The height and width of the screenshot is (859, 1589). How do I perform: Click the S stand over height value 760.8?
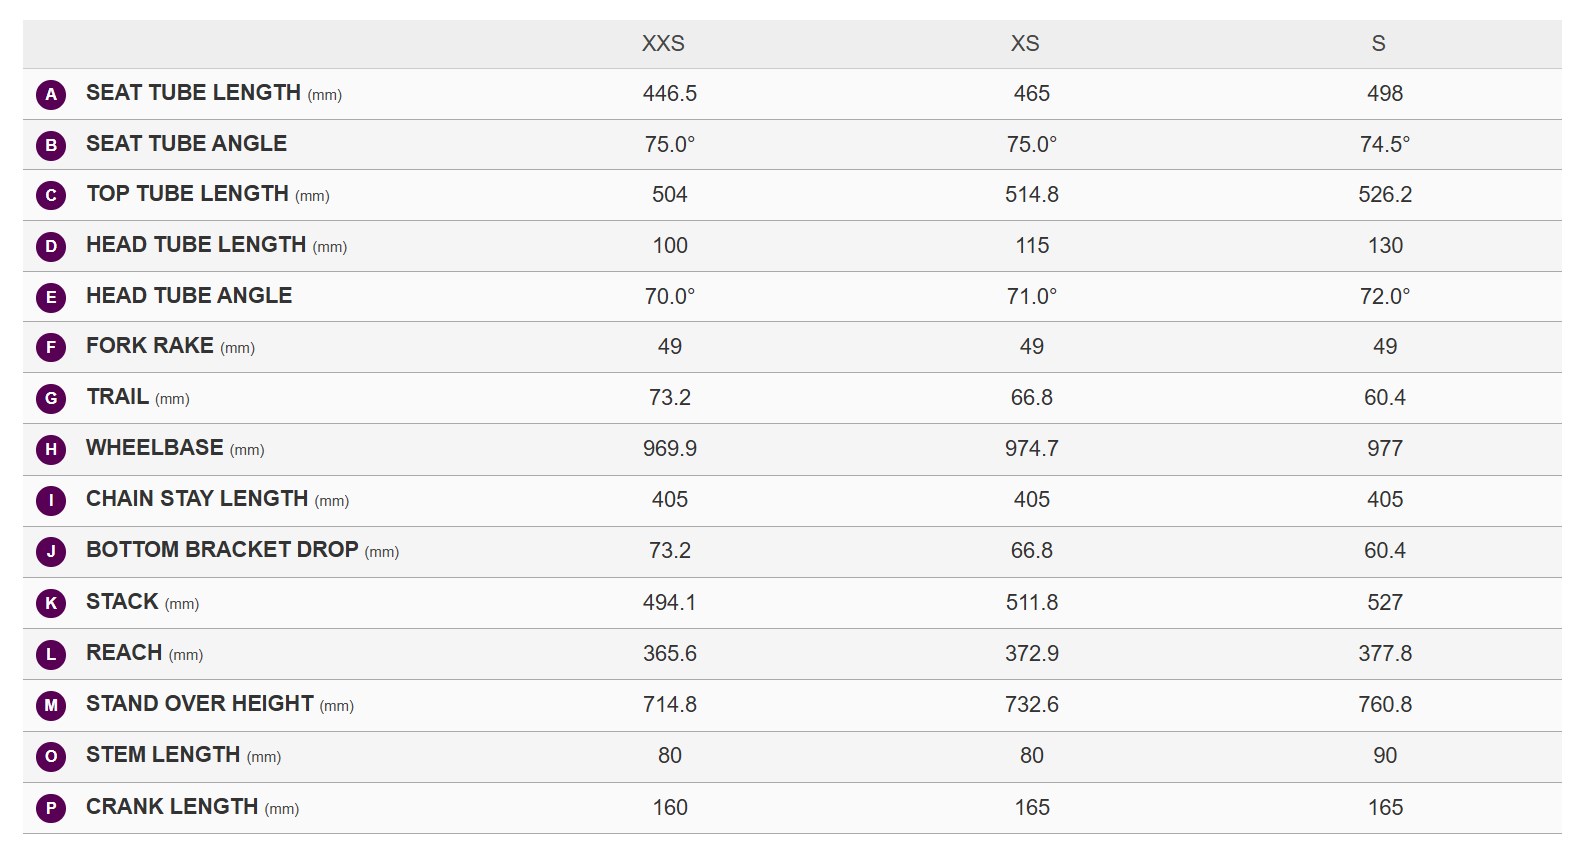click(1385, 705)
